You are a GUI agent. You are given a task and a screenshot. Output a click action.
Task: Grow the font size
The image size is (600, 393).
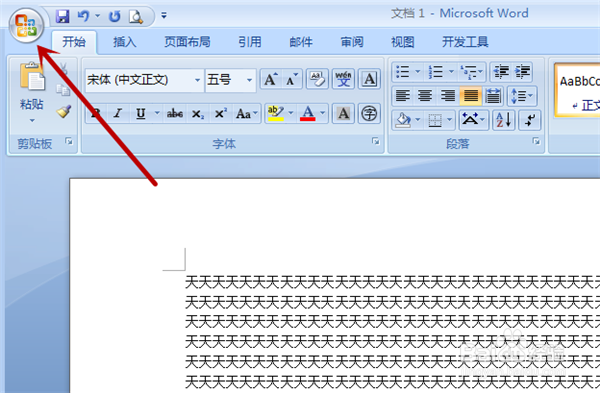point(271,79)
